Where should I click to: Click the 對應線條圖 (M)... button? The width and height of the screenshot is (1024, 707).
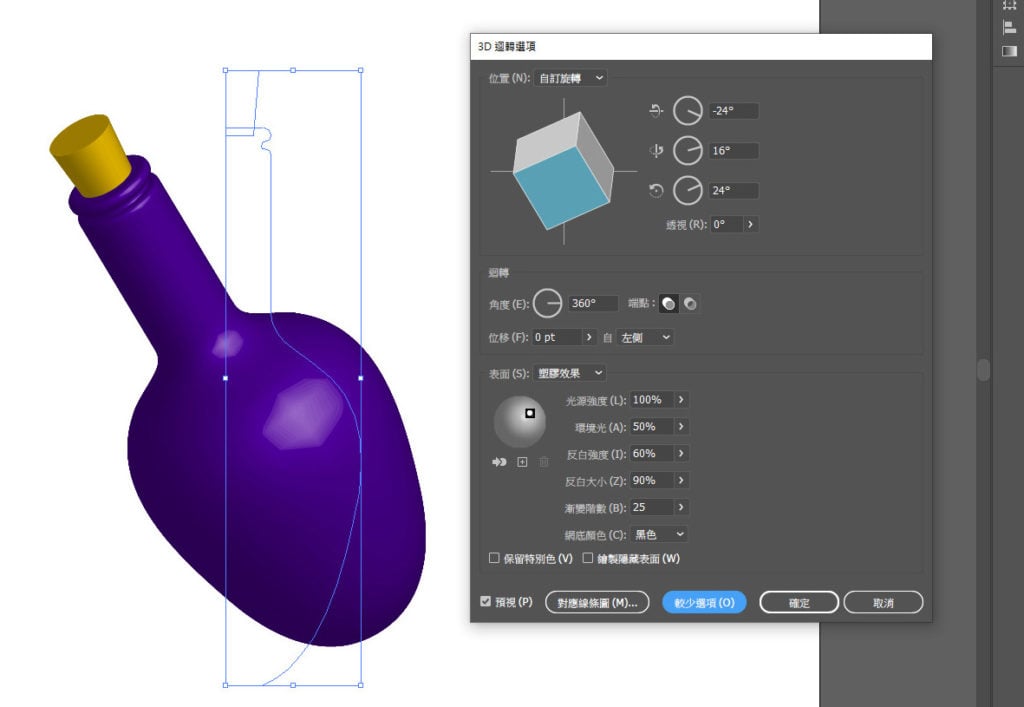coord(597,603)
